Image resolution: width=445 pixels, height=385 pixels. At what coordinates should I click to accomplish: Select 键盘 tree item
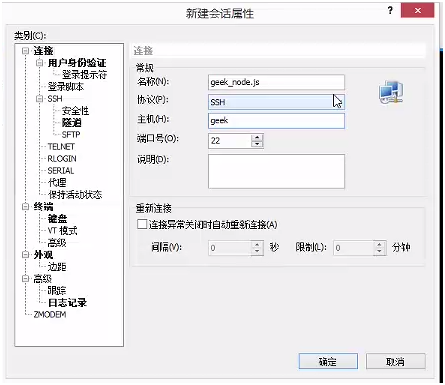(x=57, y=219)
